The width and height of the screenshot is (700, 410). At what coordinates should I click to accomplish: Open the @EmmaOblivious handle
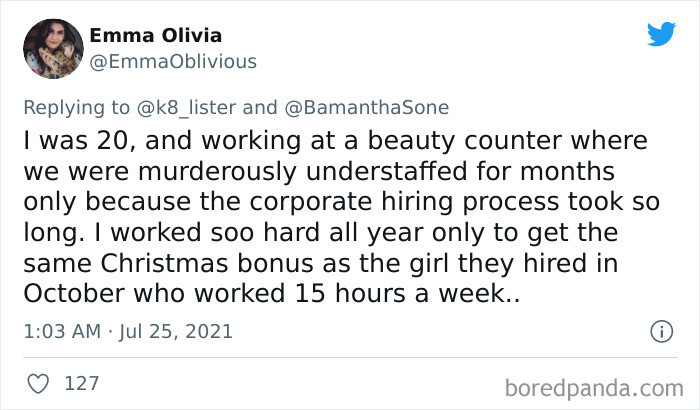tap(172, 61)
